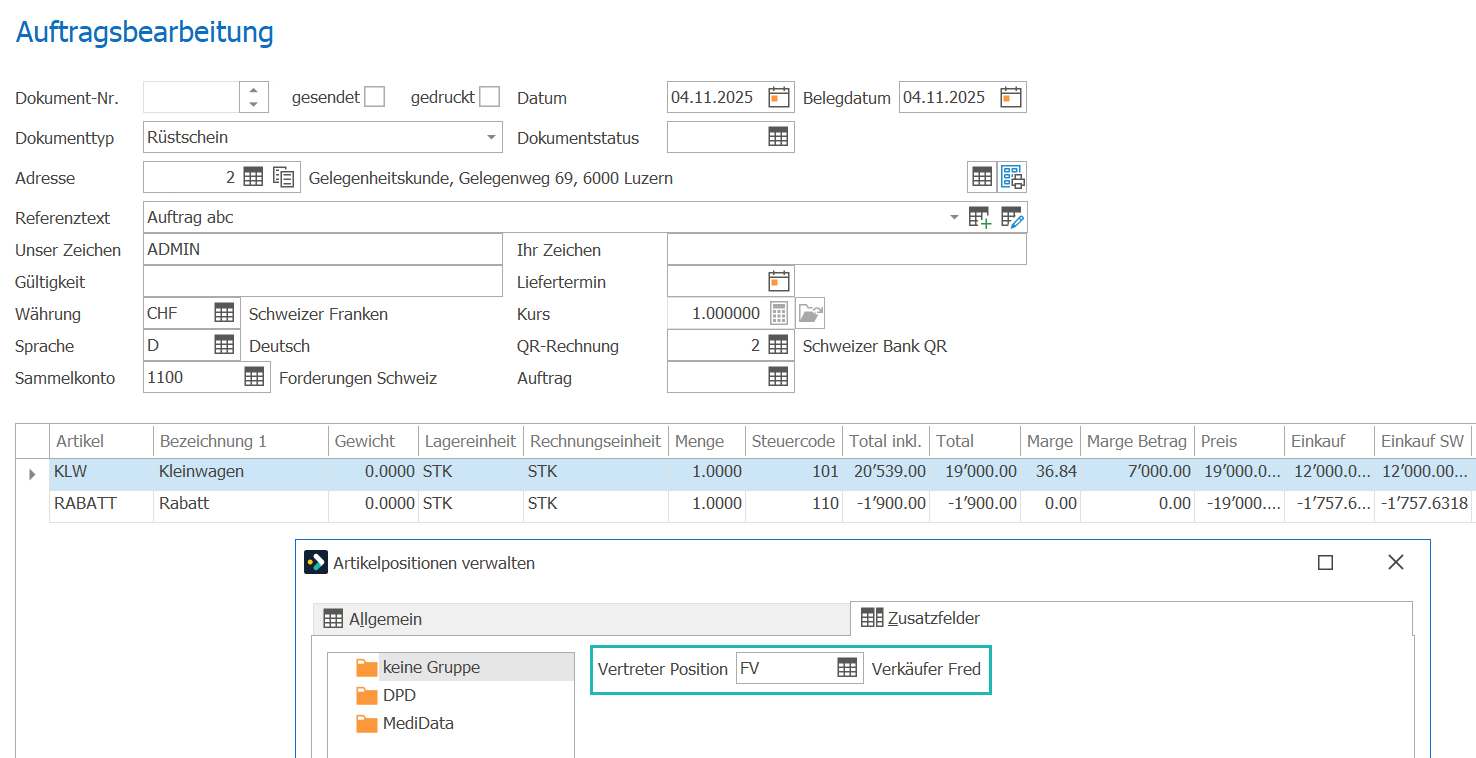Image resolution: width=1476 pixels, height=758 pixels.
Task: Sort by the Menge column header
Action: pos(707,441)
